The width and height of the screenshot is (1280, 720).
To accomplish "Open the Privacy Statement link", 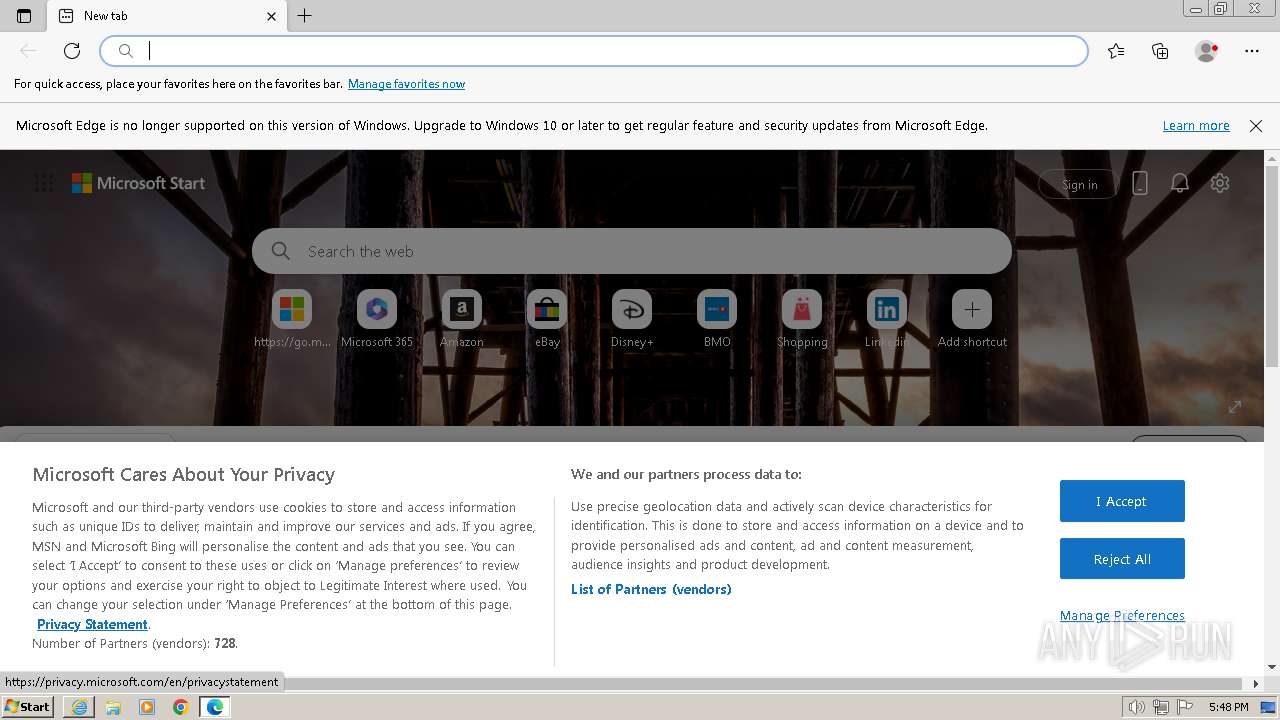I will coord(92,624).
